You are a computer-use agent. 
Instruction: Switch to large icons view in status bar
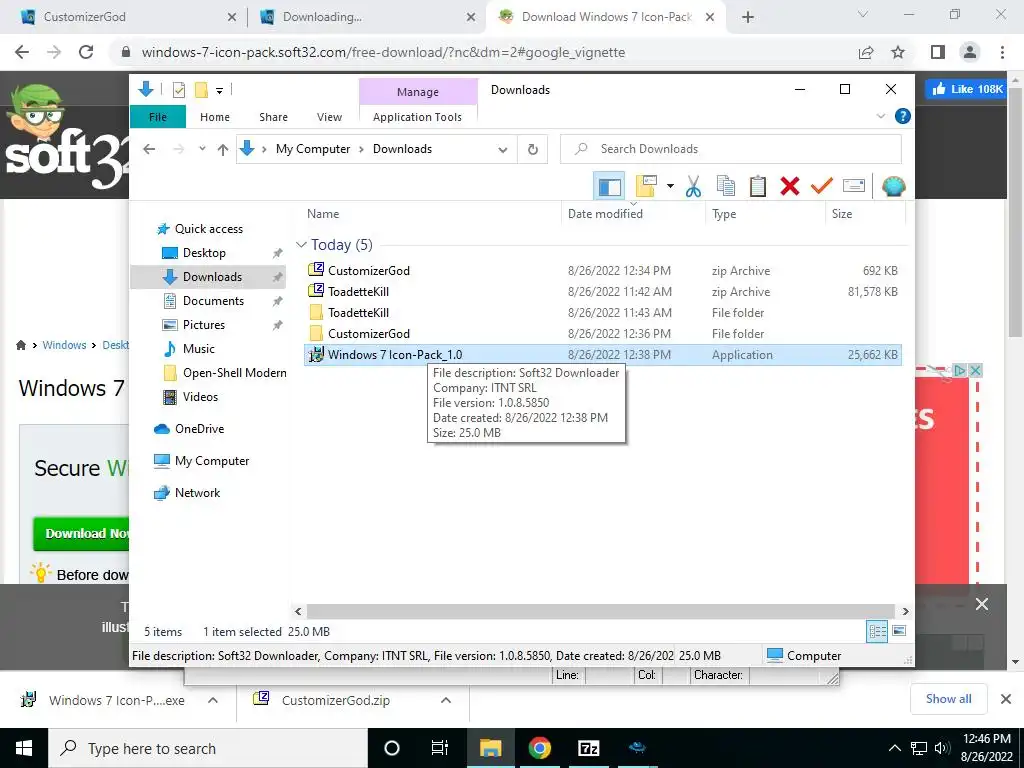coord(899,631)
